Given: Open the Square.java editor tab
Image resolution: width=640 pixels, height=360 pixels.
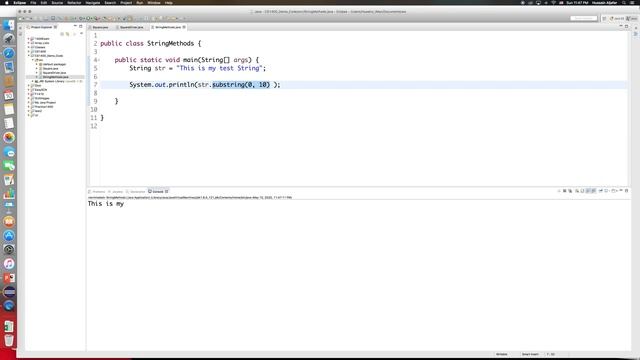Looking at the screenshot, I should 100,27.
